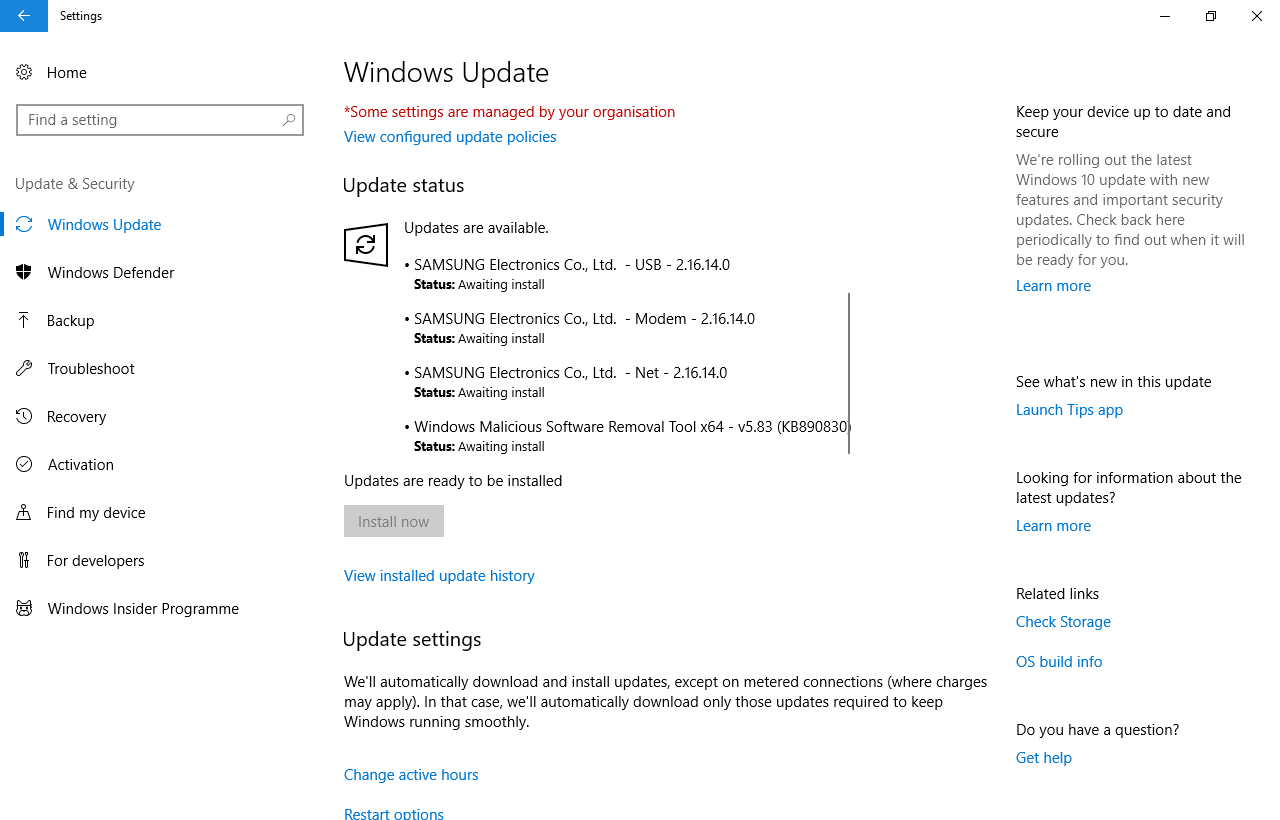Click Updates are ready to be installed text

click(453, 481)
